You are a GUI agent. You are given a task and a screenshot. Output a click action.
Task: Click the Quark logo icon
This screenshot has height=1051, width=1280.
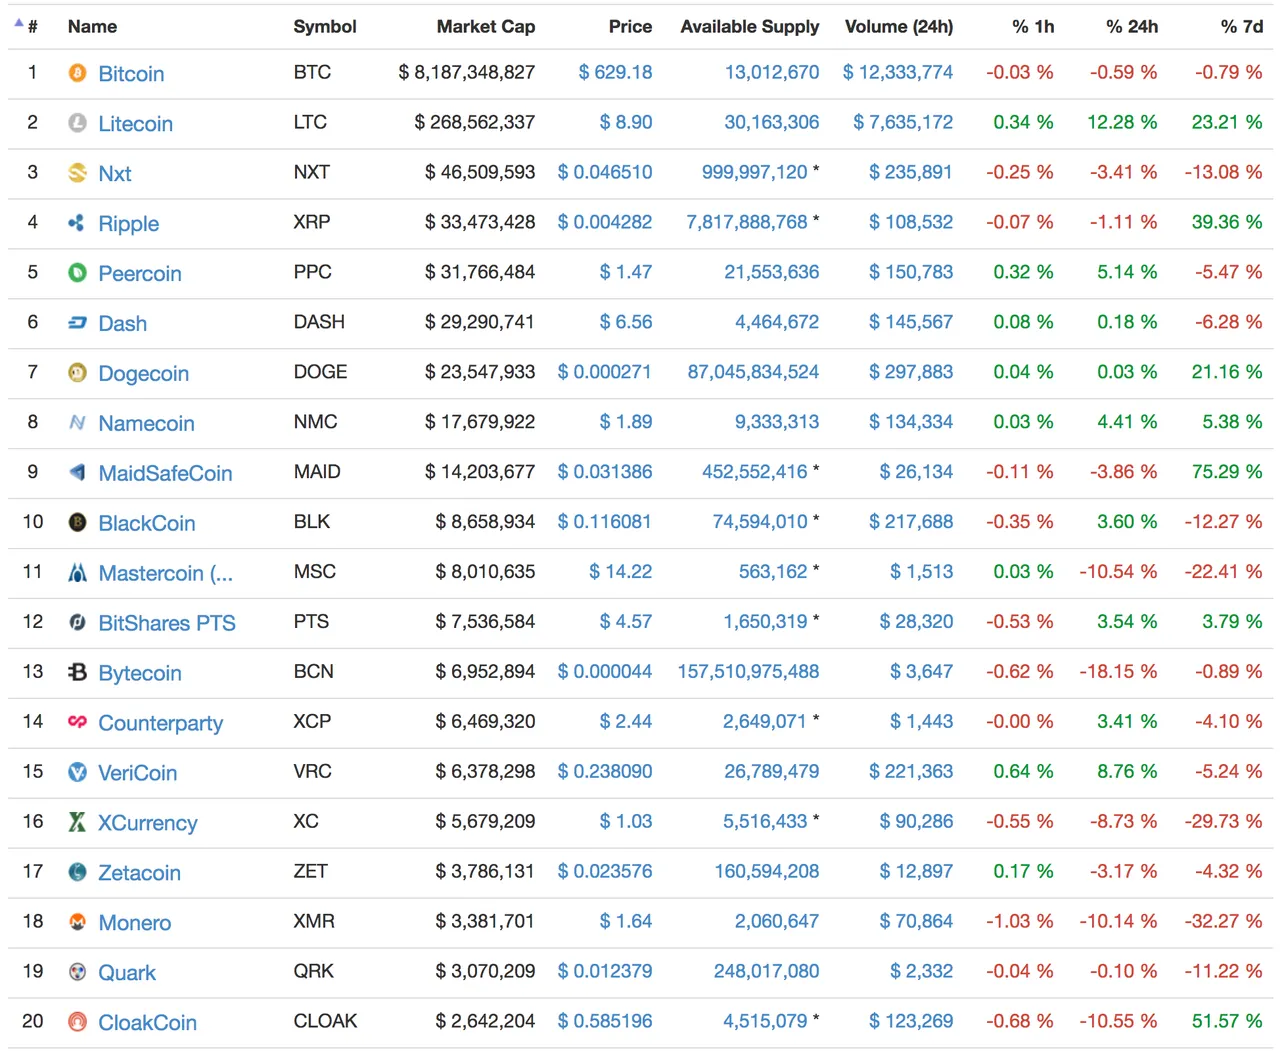pyautogui.click(x=77, y=972)
